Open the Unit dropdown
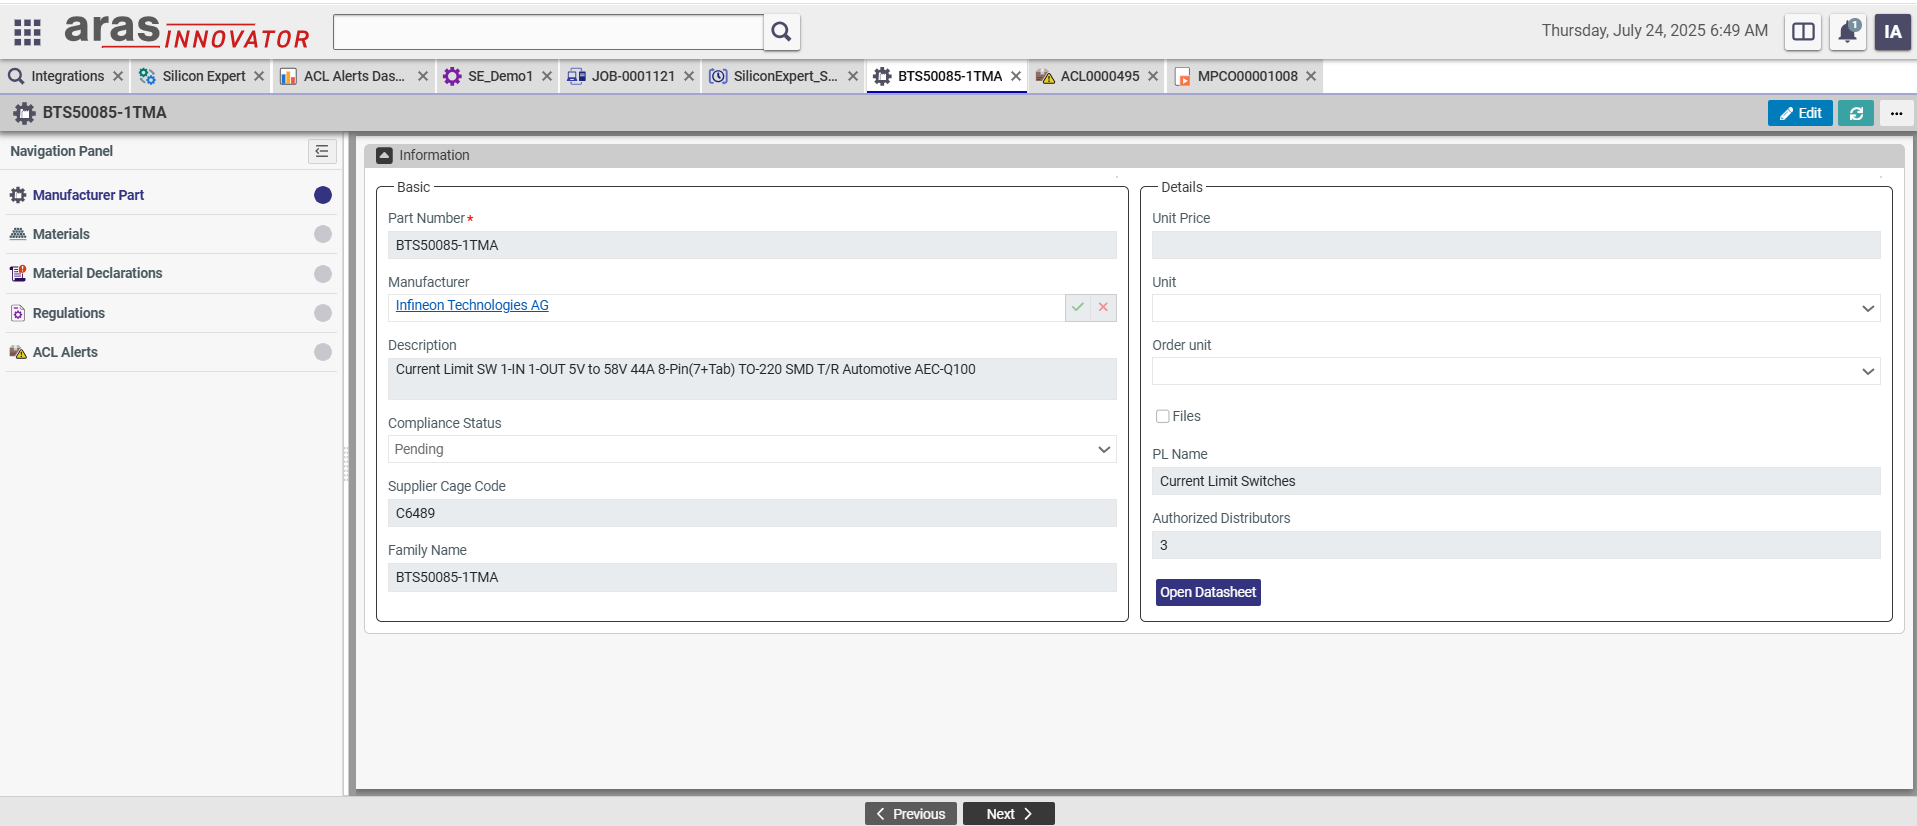The width and height of the screenshot is (1917, 826). coord(1867,308)
